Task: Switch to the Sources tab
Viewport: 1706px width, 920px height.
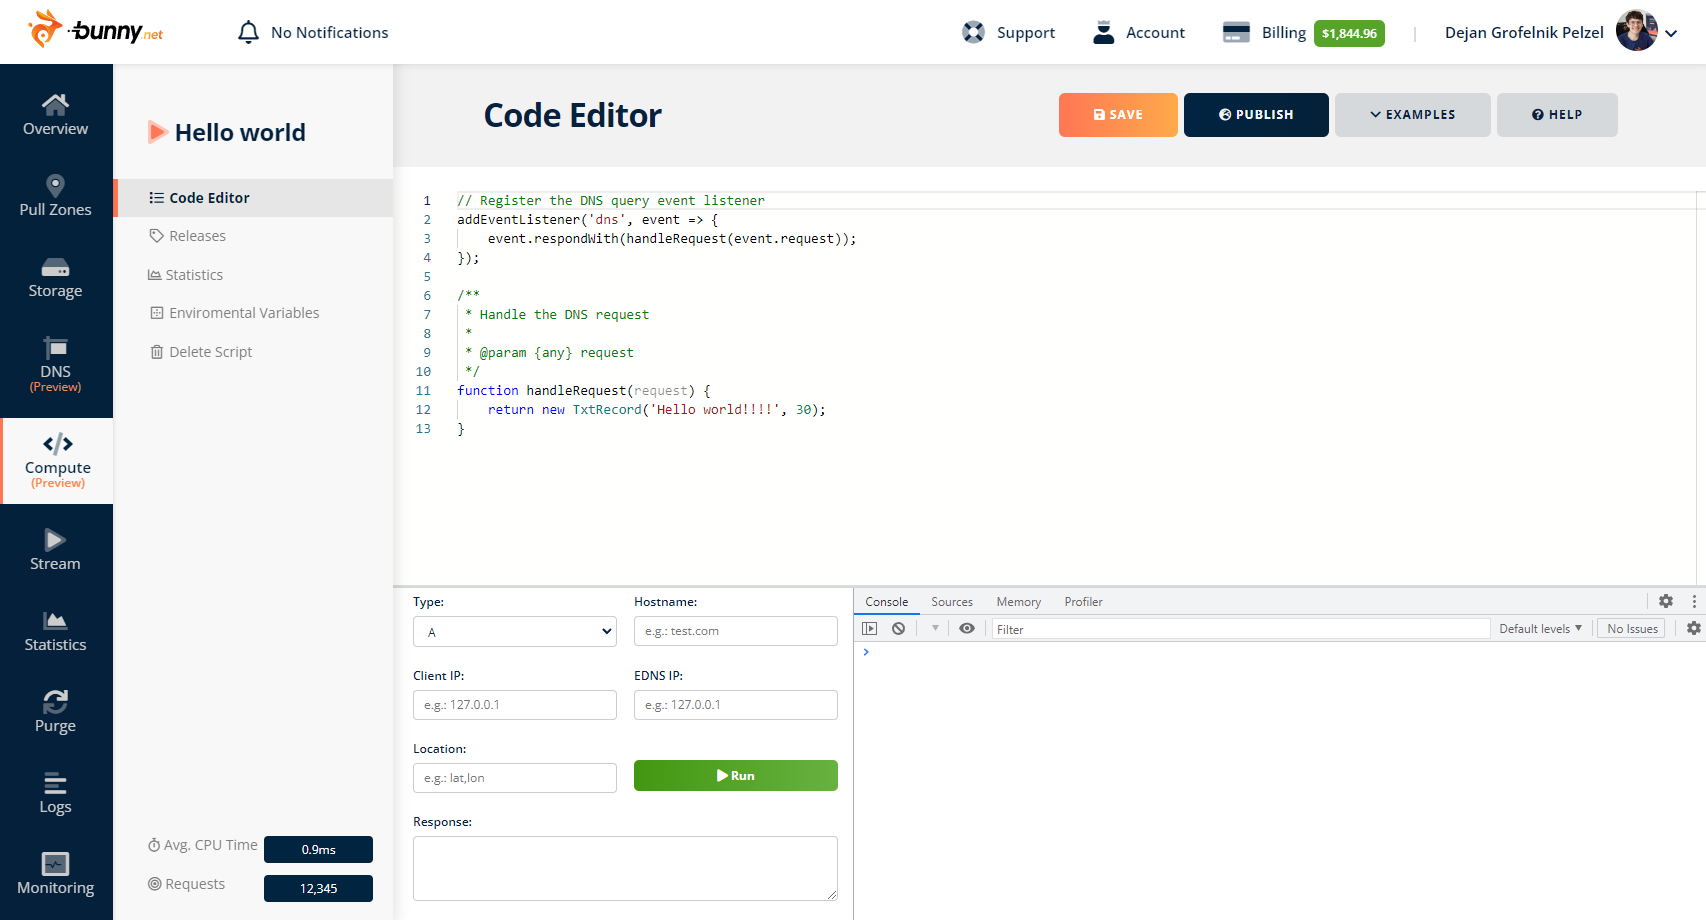Action: [x=952, y=601]
